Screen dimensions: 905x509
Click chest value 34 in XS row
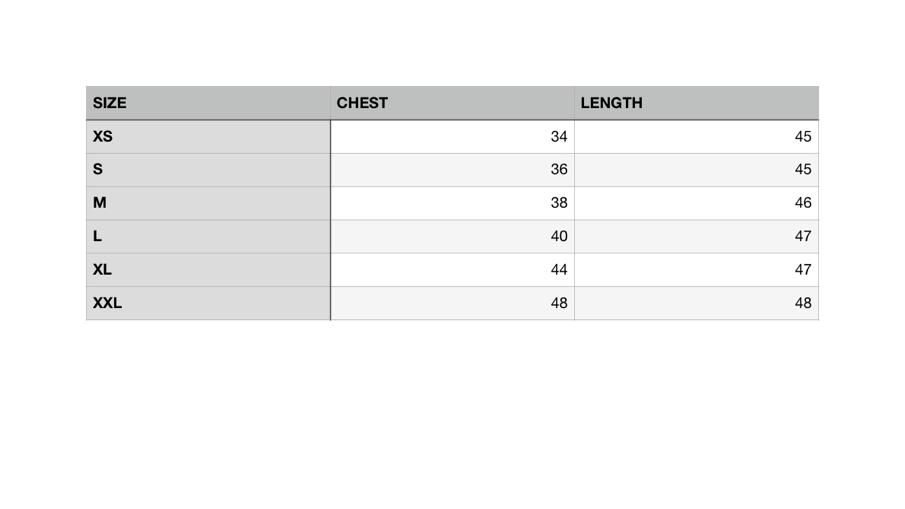(x=452, y=137)
